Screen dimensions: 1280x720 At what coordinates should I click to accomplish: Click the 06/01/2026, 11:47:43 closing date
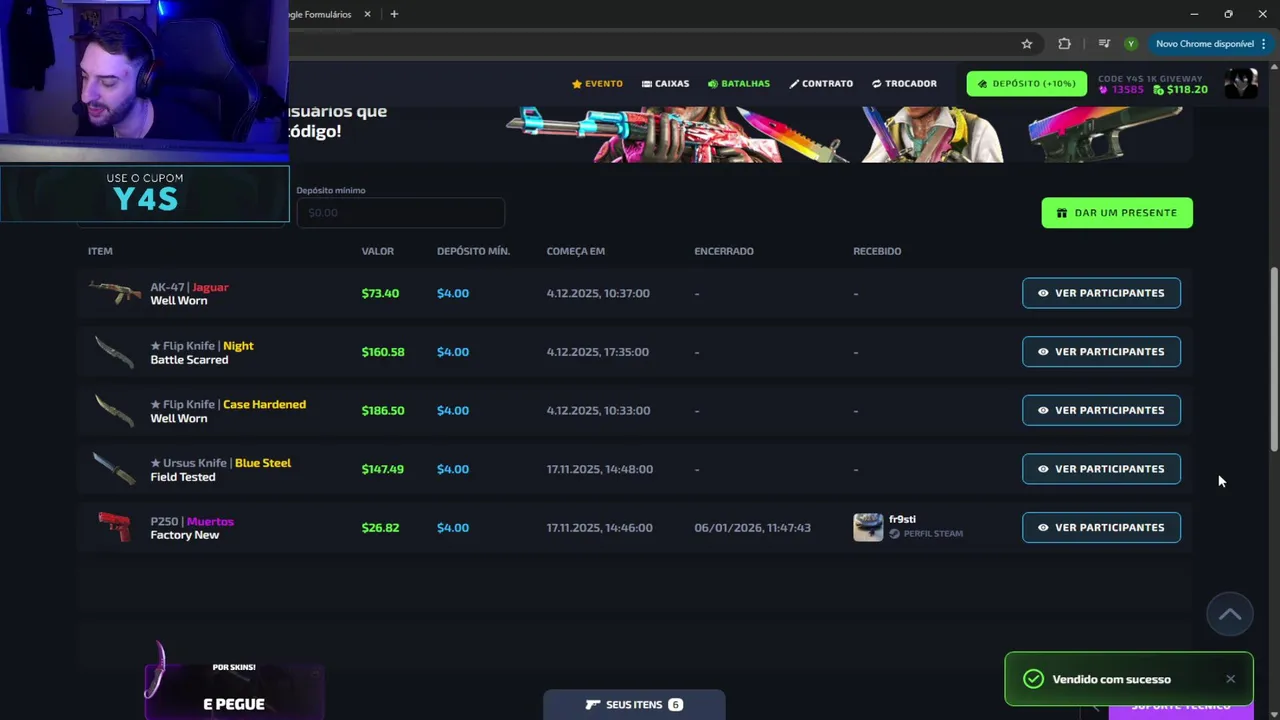tap(752, 527)
